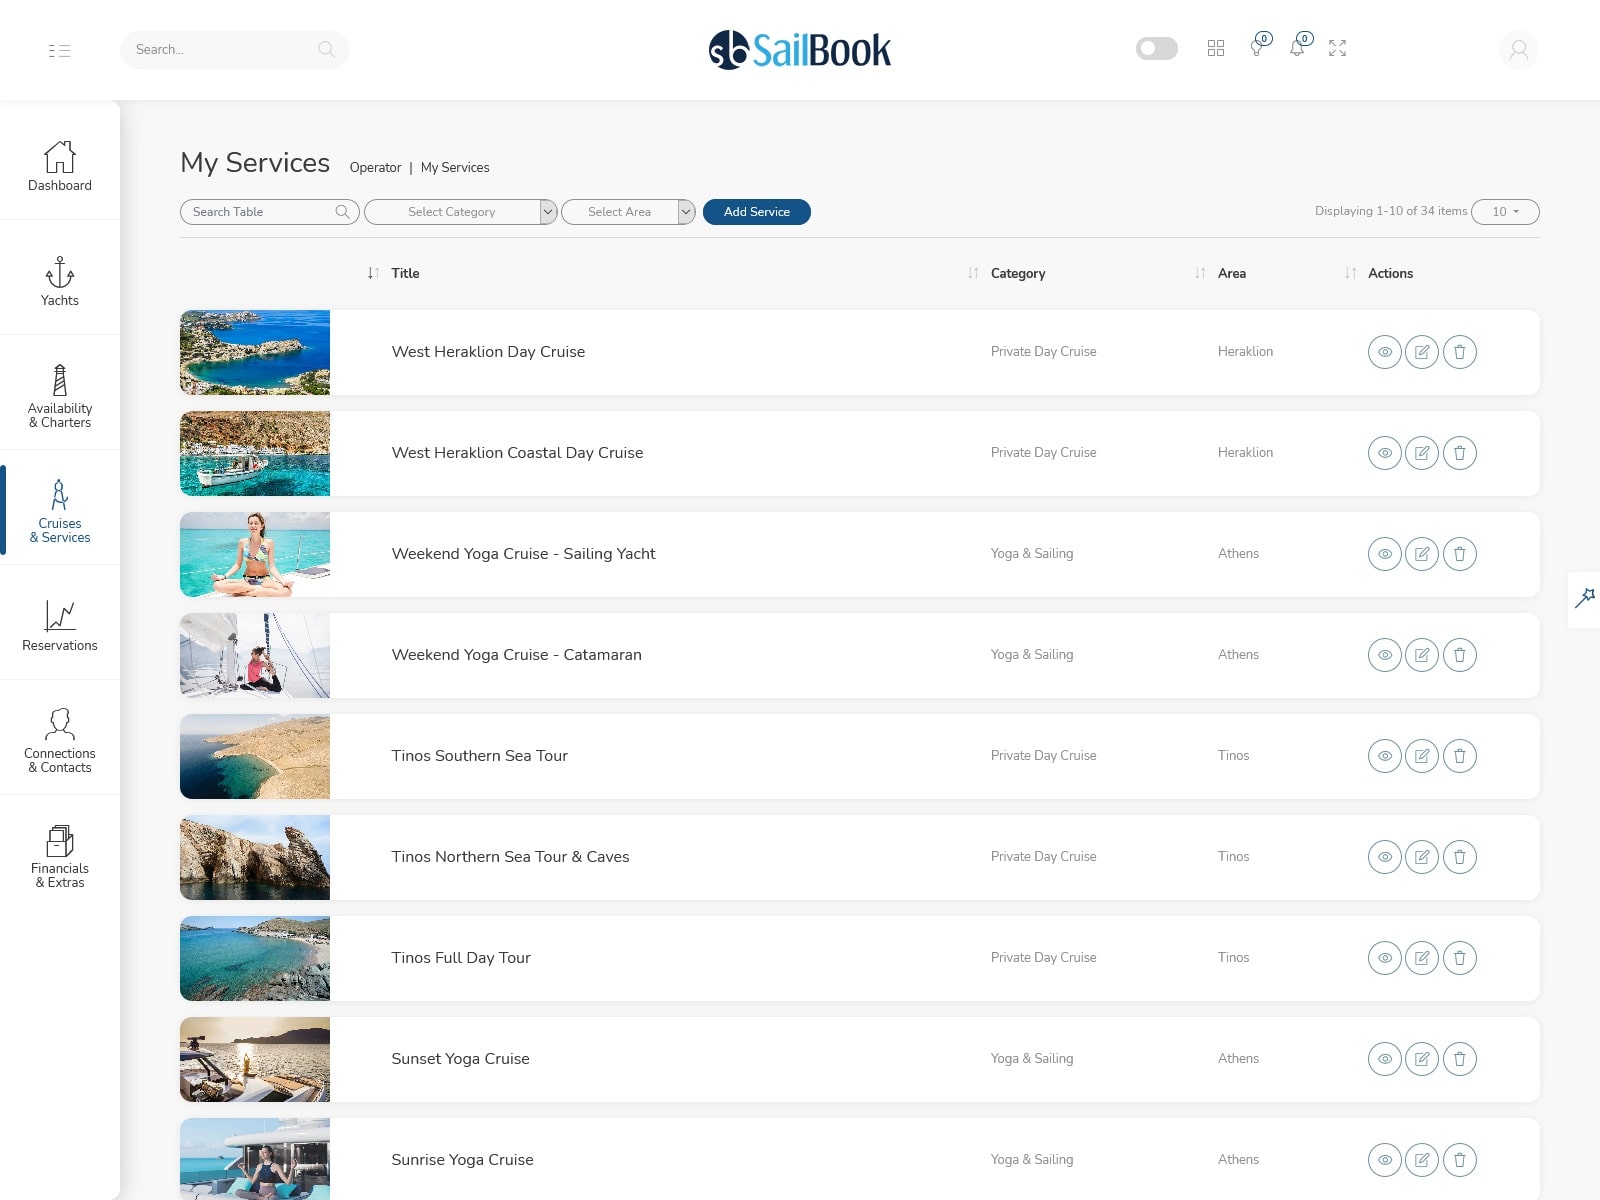
Task: Open the notifications bell icon
Action: click(x=1297, y=47)
